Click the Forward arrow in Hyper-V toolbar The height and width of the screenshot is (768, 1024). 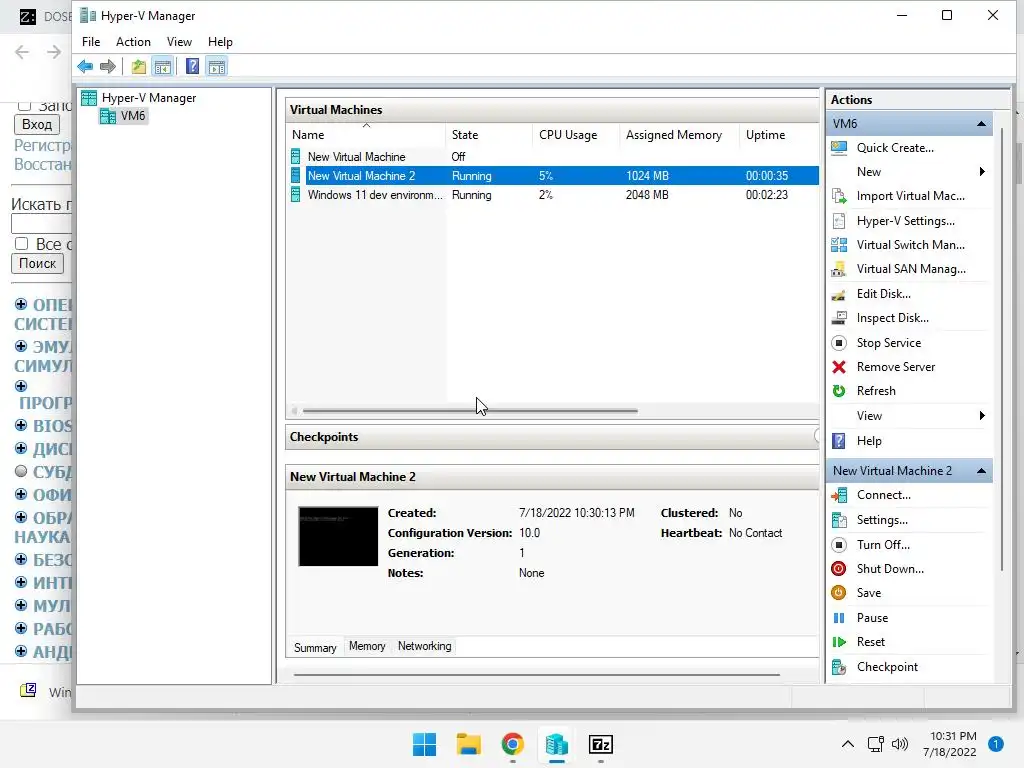(x=108, y=66)
